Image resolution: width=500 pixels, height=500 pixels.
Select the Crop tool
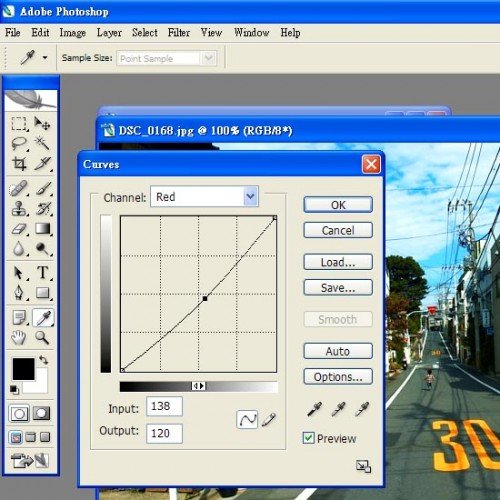pos(19,164)
